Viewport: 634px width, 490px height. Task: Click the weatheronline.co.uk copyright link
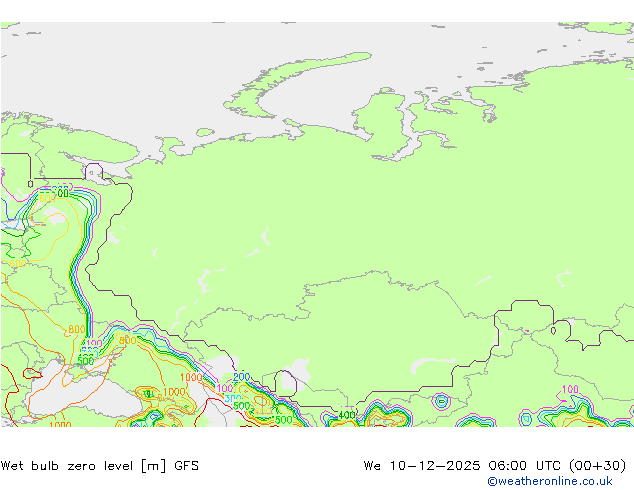(550, 481)
